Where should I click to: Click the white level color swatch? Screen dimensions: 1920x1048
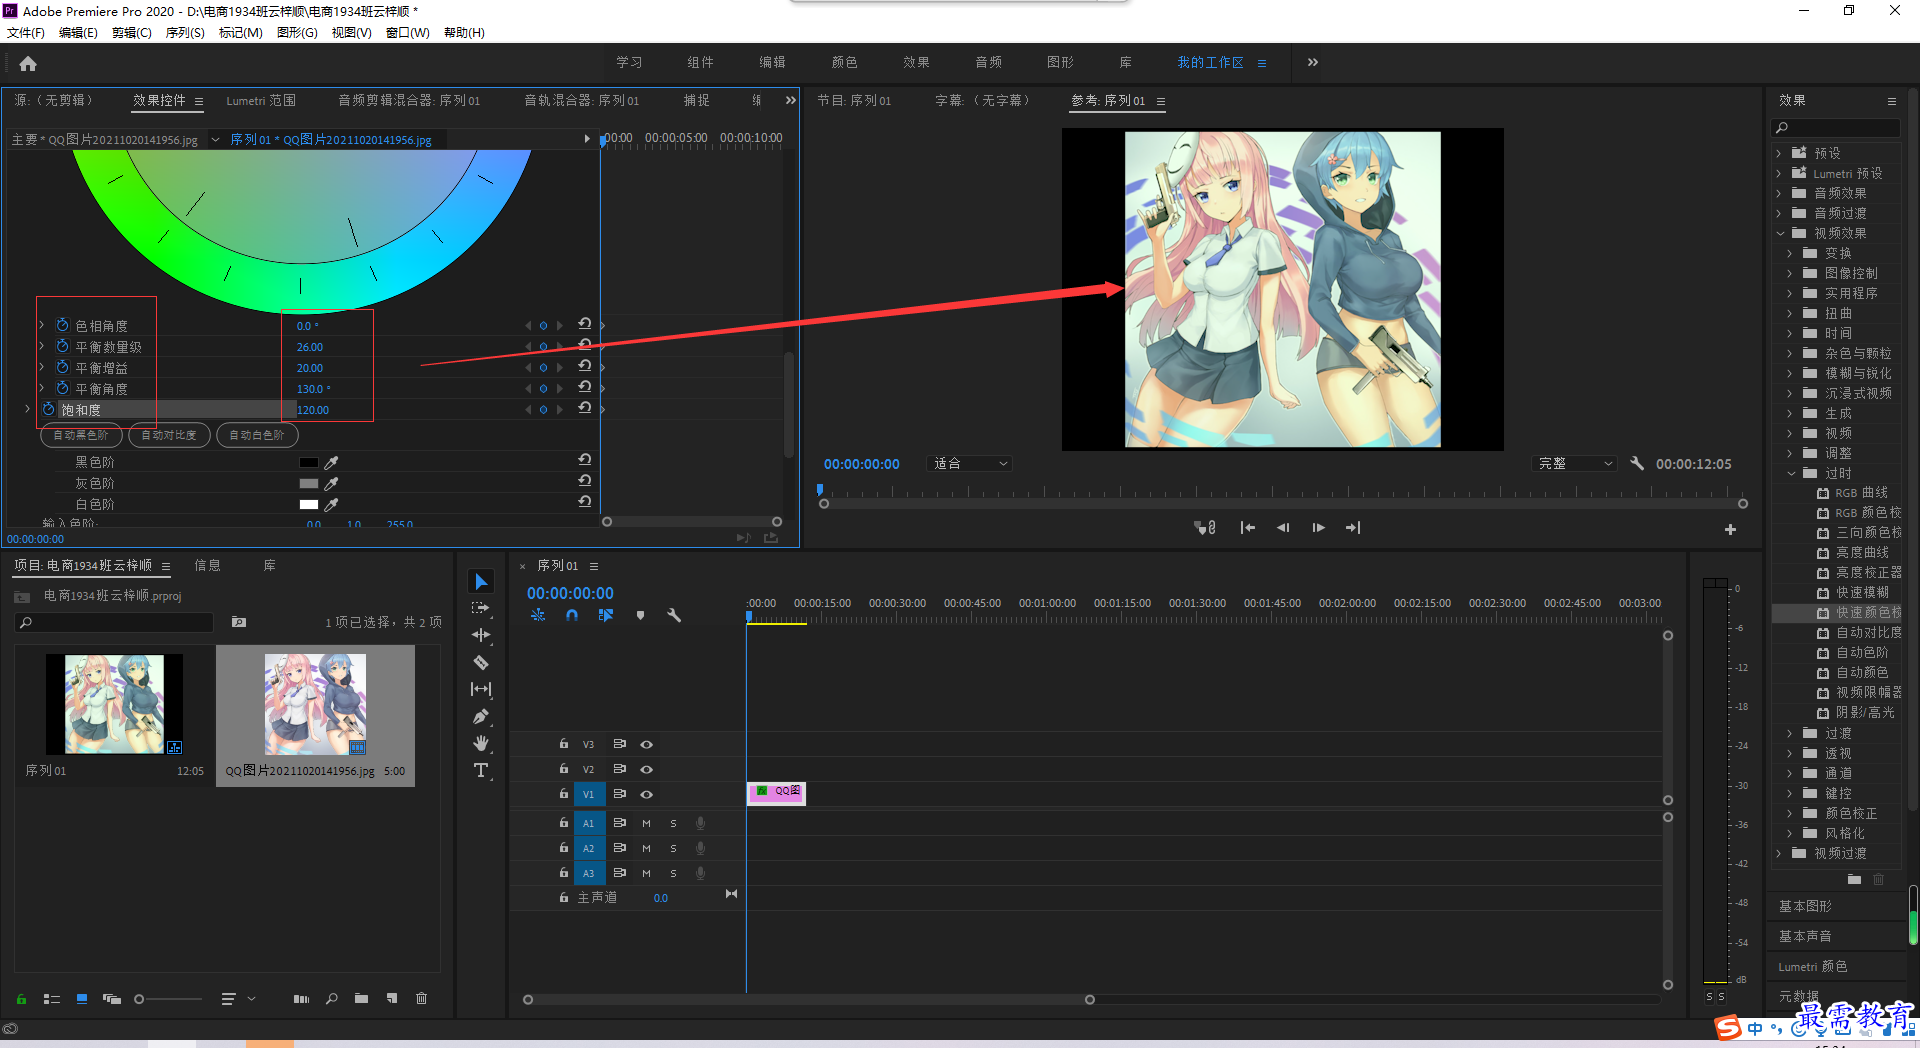(309, 504)
